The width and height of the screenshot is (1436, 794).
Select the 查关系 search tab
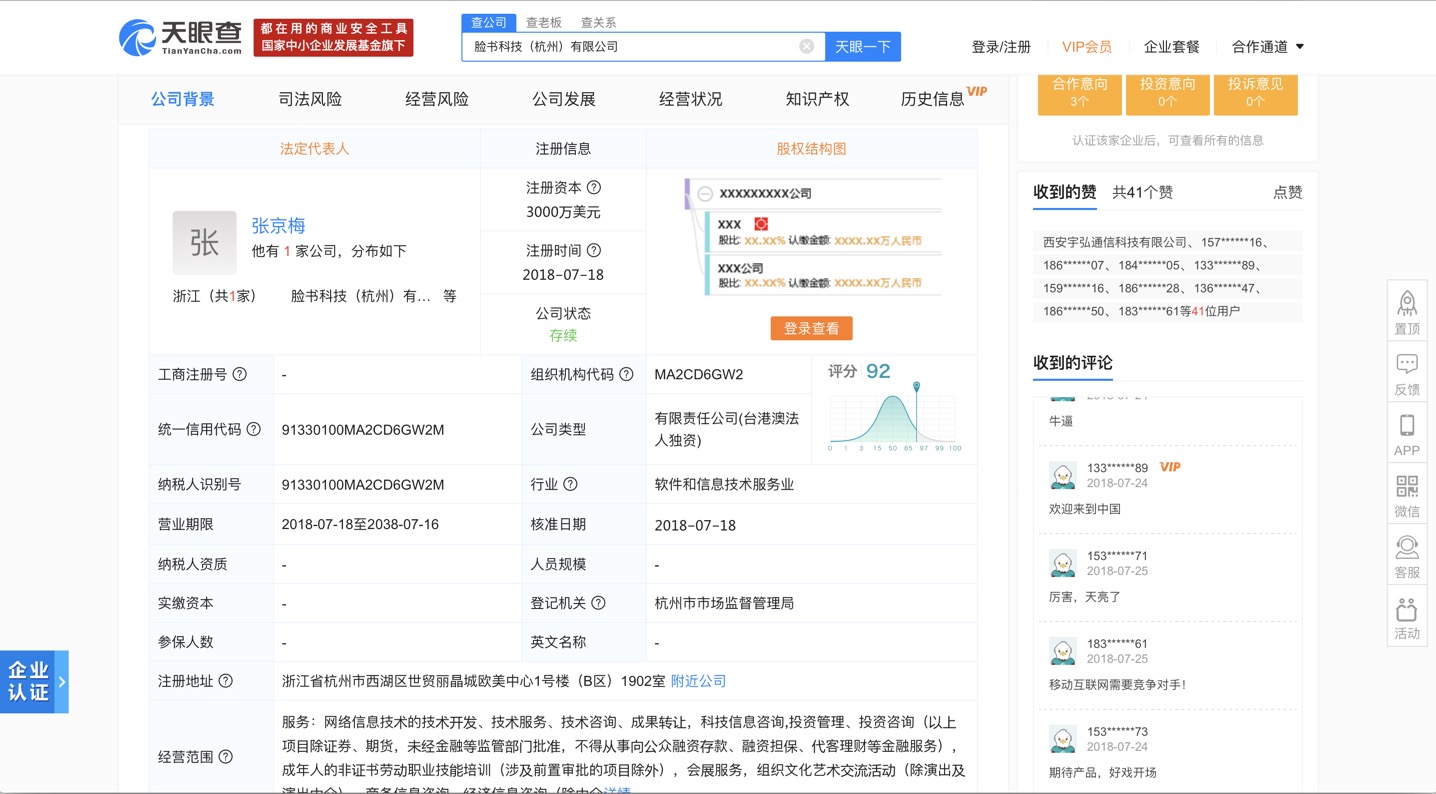tap(598, 22)
